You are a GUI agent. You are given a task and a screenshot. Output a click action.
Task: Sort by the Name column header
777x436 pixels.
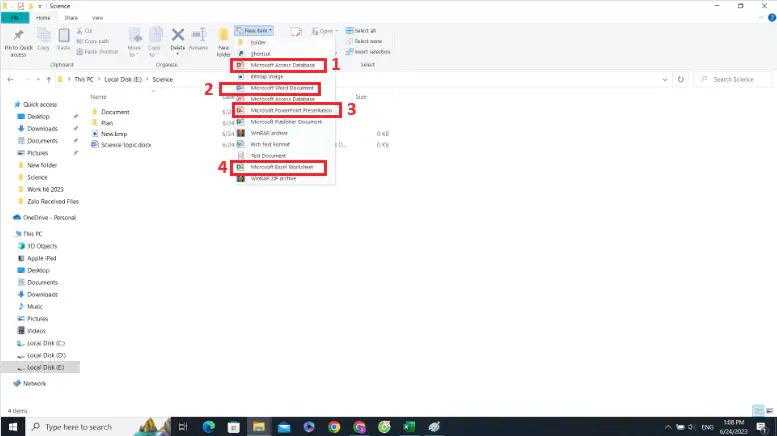pos(99,97)
